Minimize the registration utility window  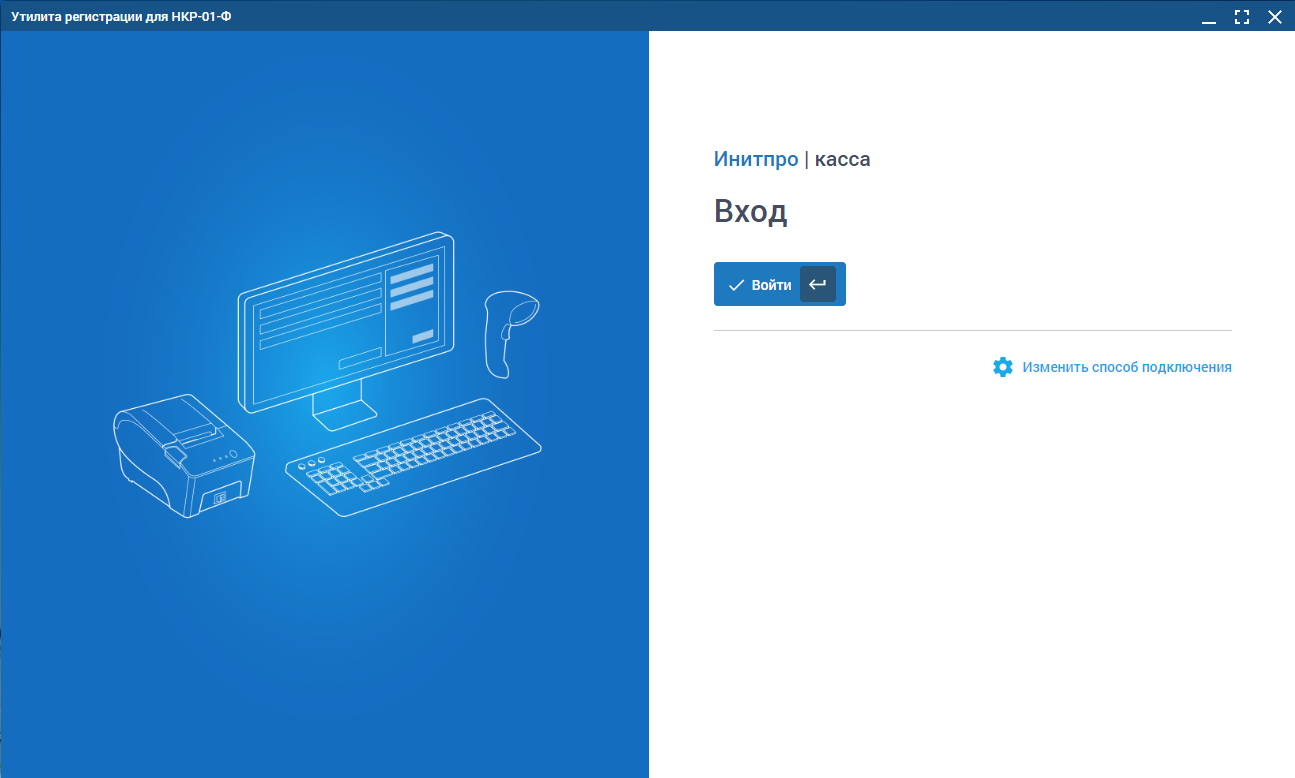pyautogui.click(x=1209, y=16)
